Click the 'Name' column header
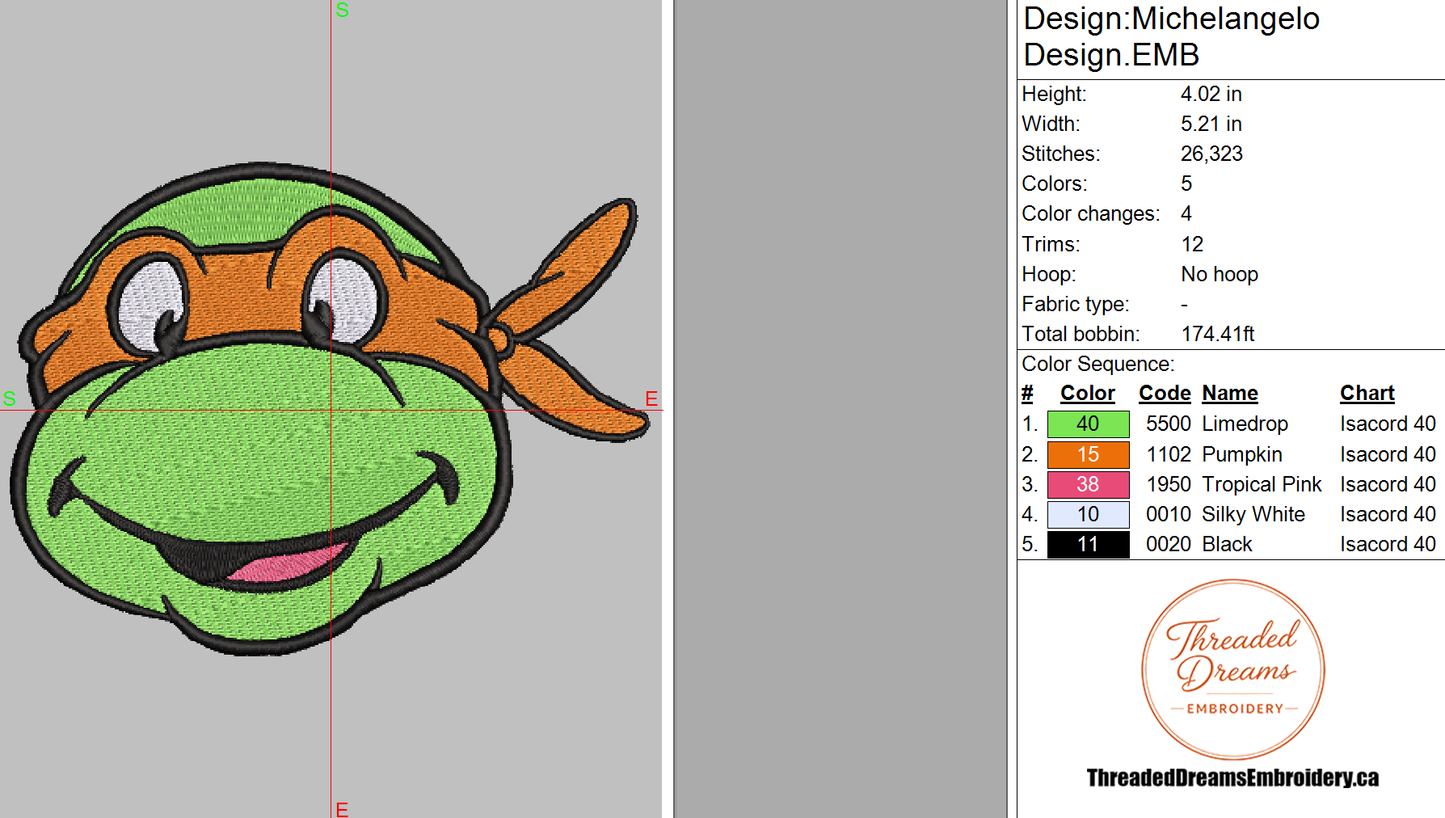This screenshot has width=1445, height=818. click(1230, 394)
